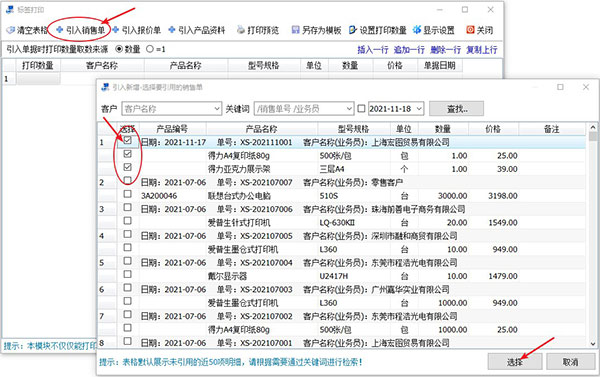Click the 备注 column header in the dialog
Screen dimensions: 600x377
[x=552, y=129]
